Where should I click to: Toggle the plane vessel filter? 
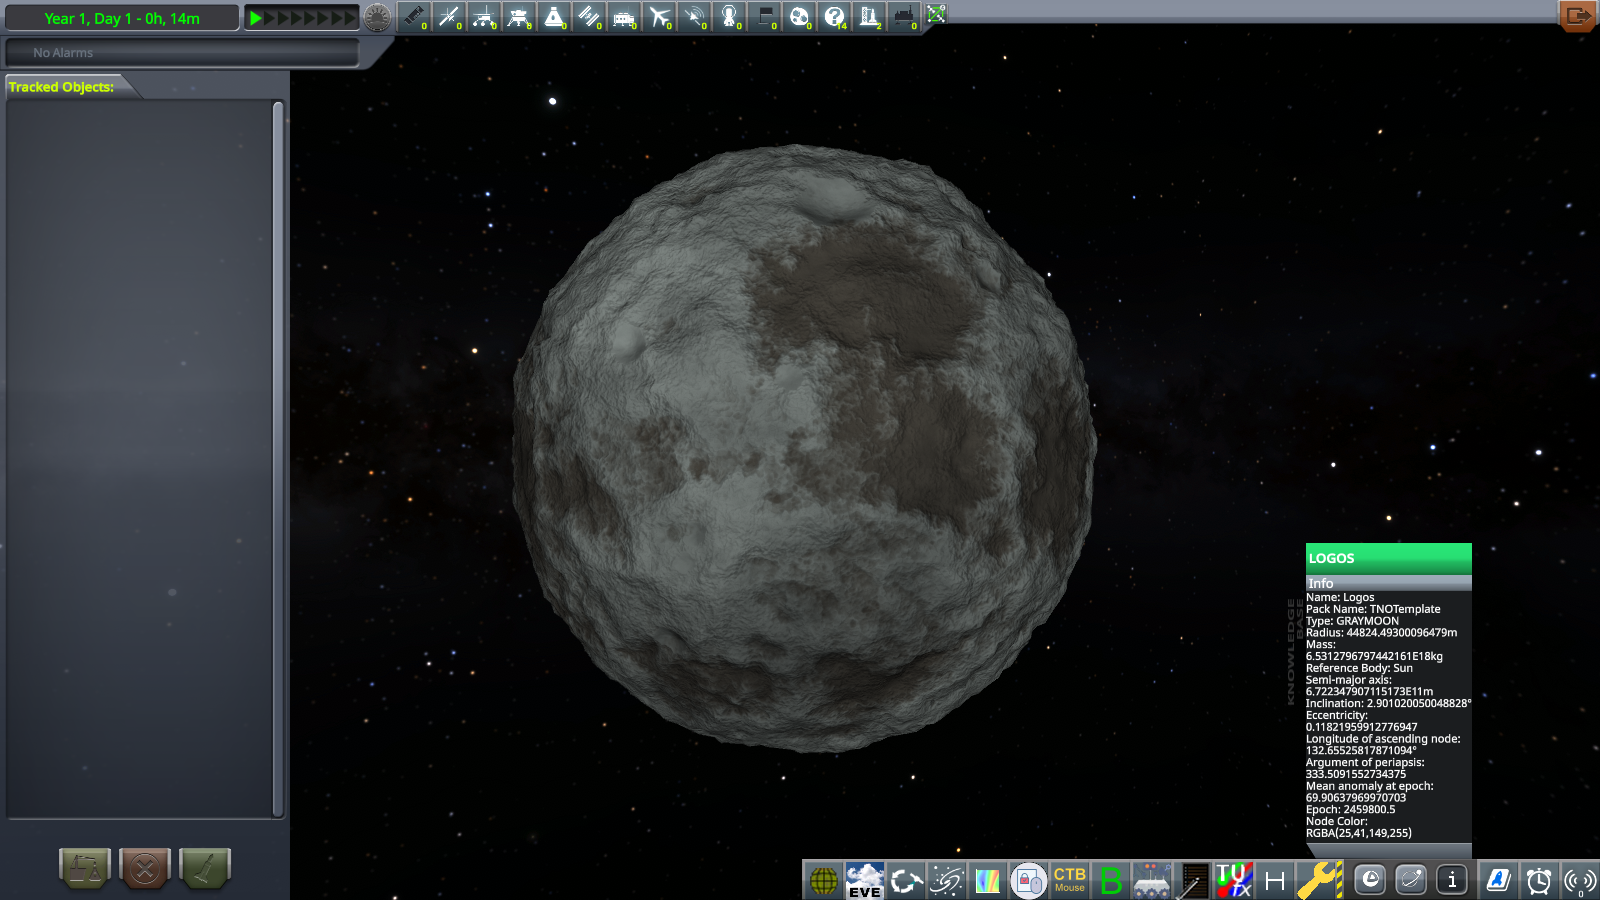pyautogui.click(x=659, y=17)
